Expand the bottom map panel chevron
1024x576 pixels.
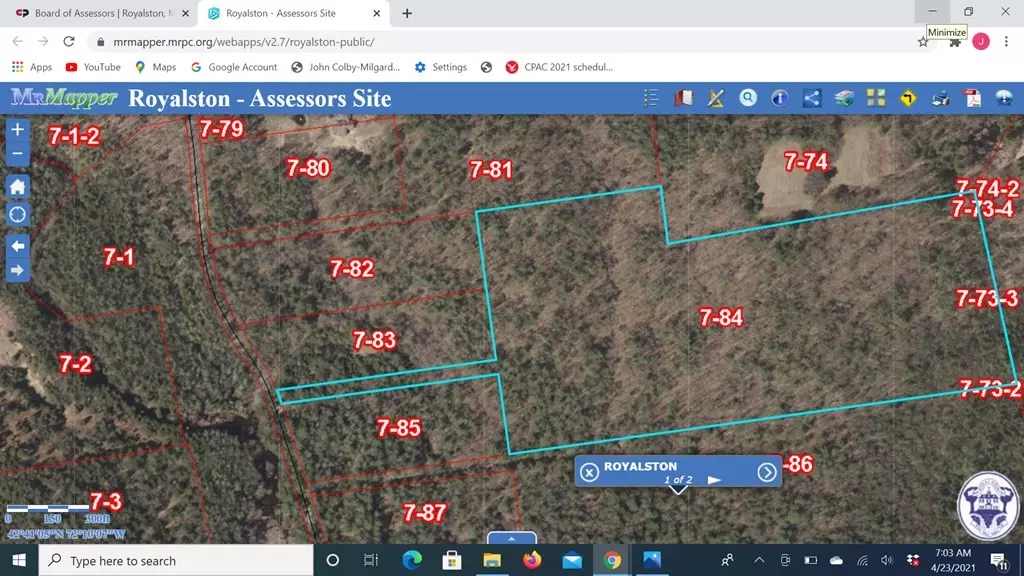(512, 538)
